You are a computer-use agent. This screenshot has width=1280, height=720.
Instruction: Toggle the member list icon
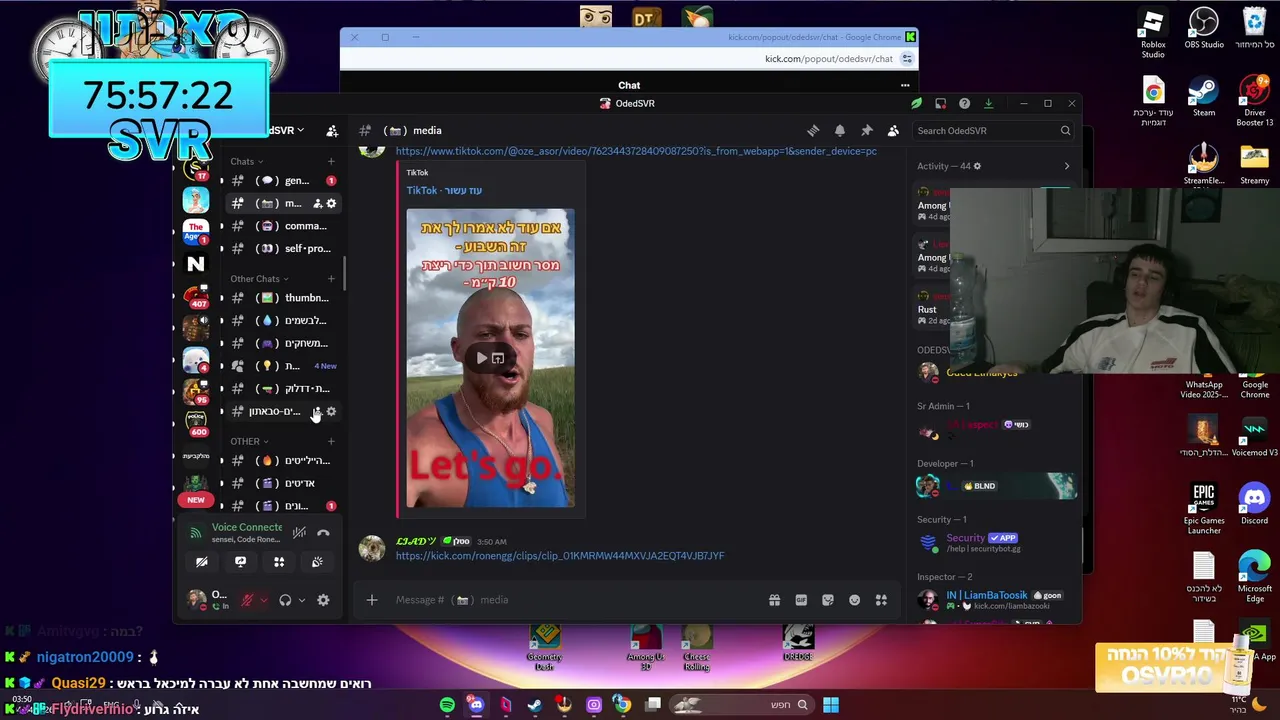point(893,131)
